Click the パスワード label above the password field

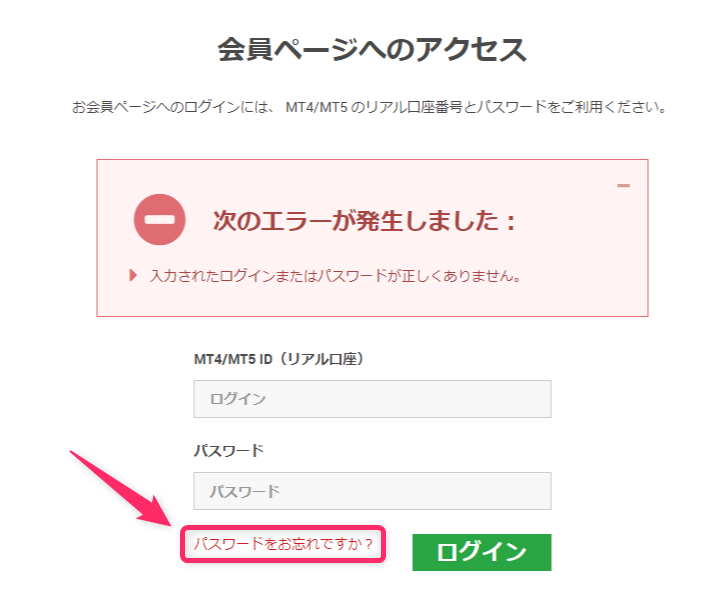(x=229, y=450)
